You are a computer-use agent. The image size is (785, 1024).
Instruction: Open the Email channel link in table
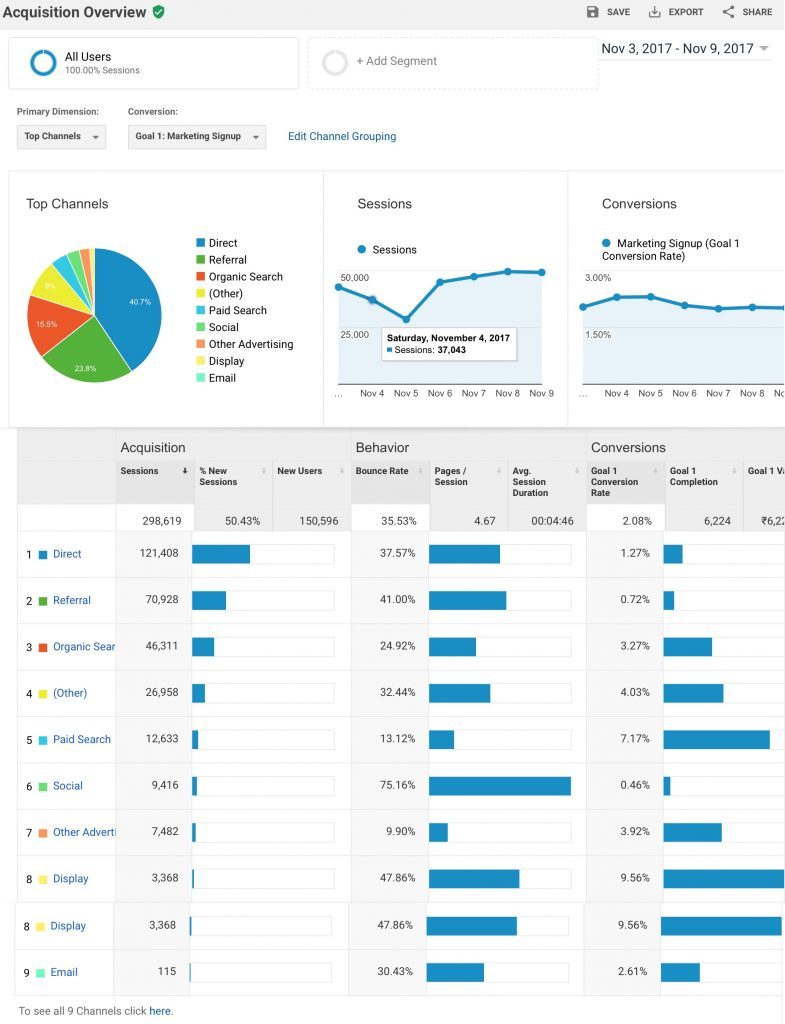pyautogui.click(x=64, y=972)
